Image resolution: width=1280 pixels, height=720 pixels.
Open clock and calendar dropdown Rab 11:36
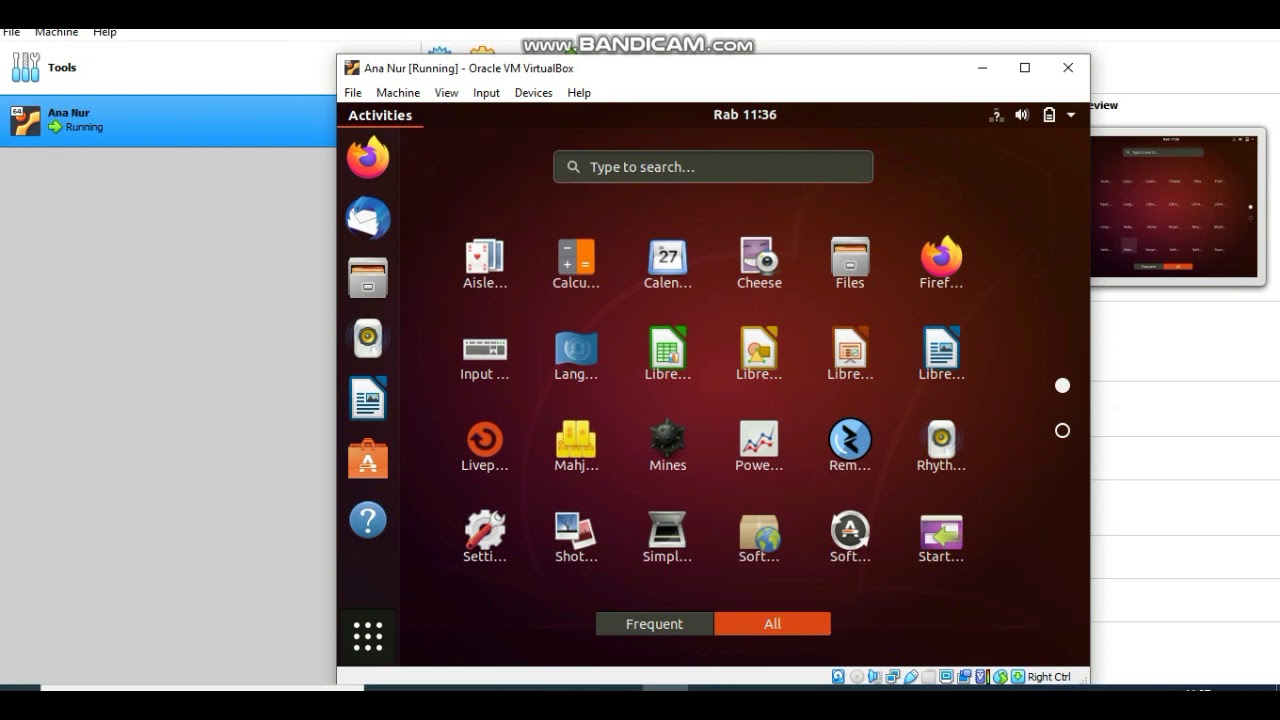[745, 115]
